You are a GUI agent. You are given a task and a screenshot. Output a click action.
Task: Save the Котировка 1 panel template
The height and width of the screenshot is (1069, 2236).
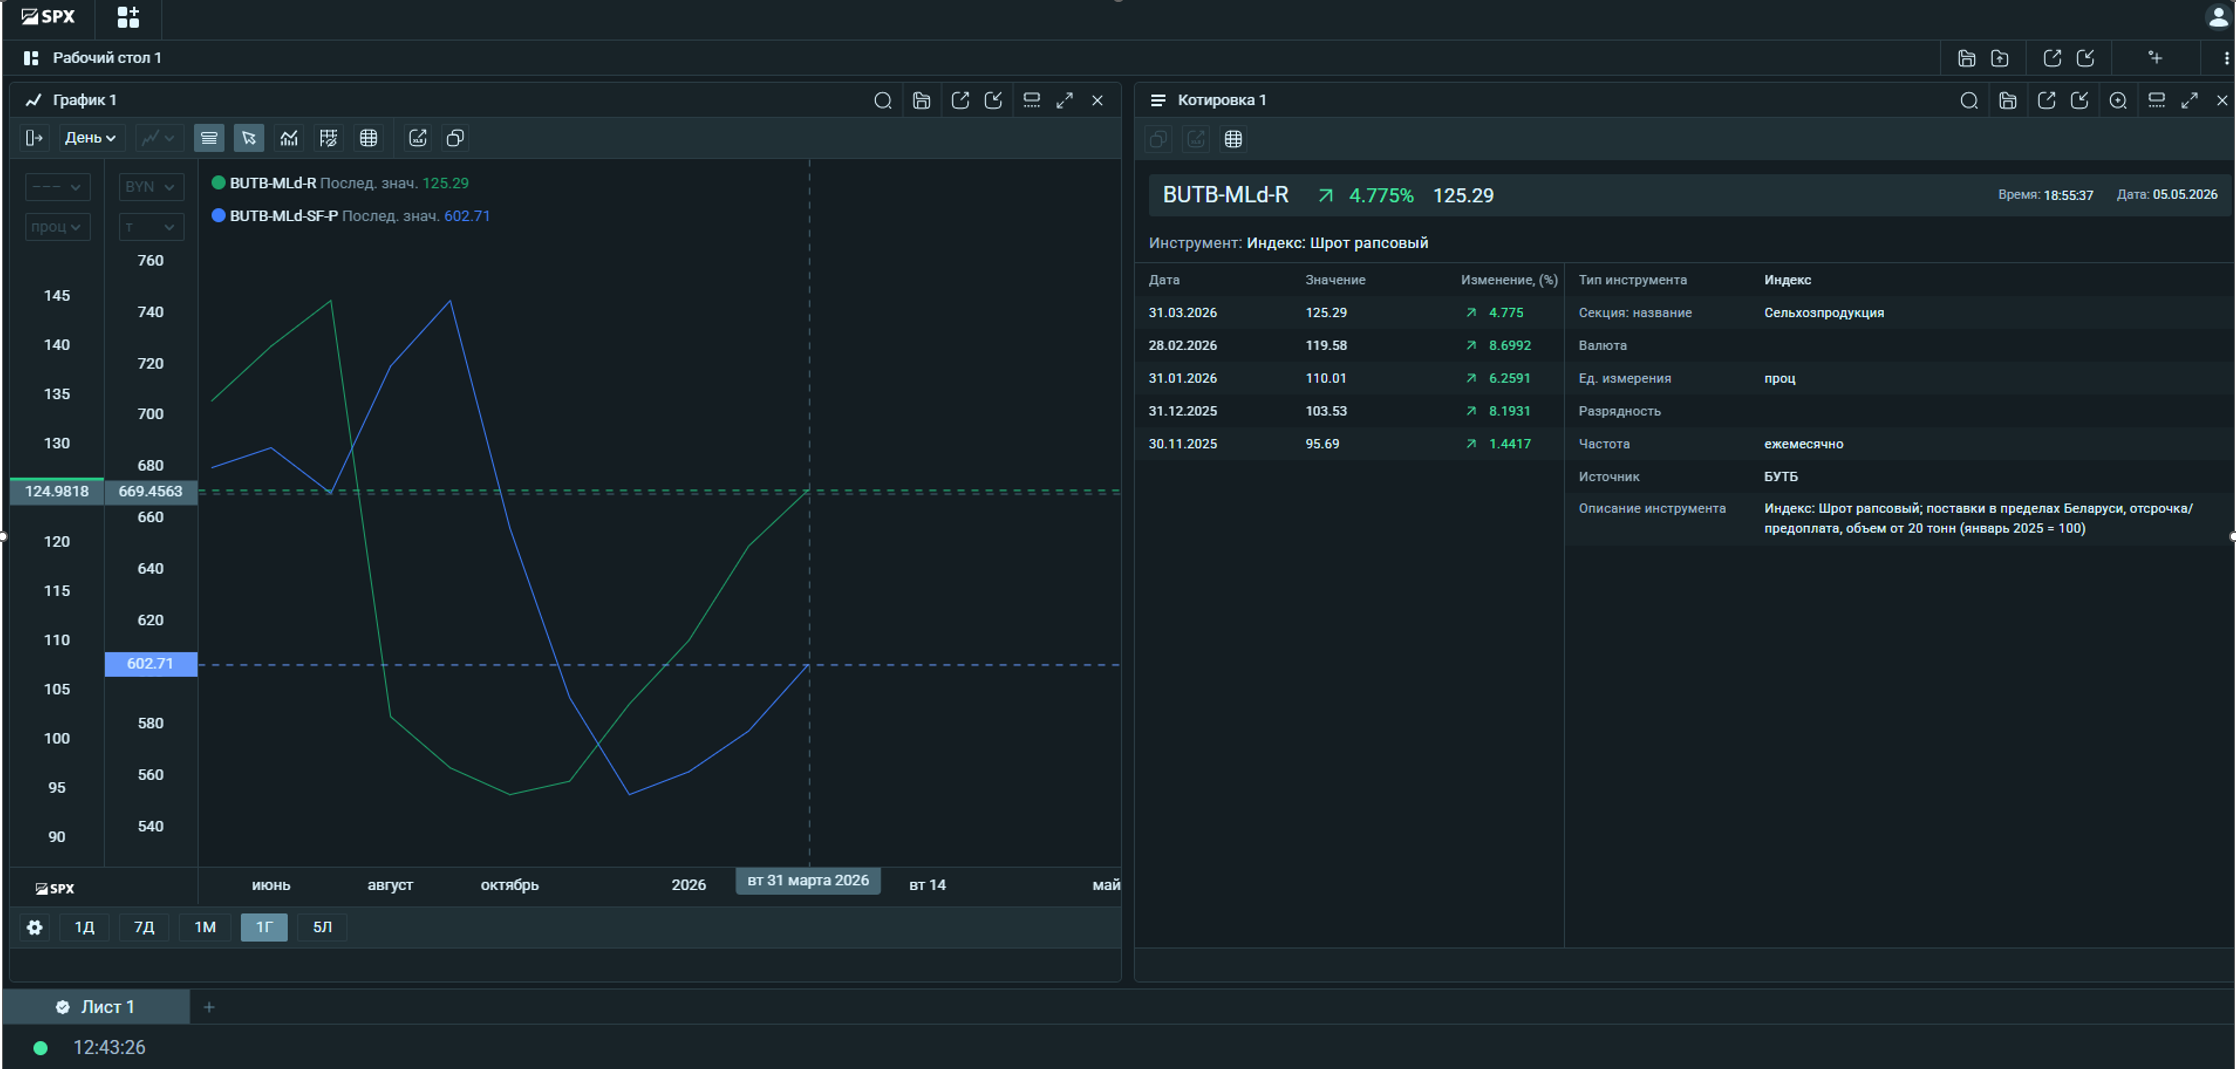2008,100
